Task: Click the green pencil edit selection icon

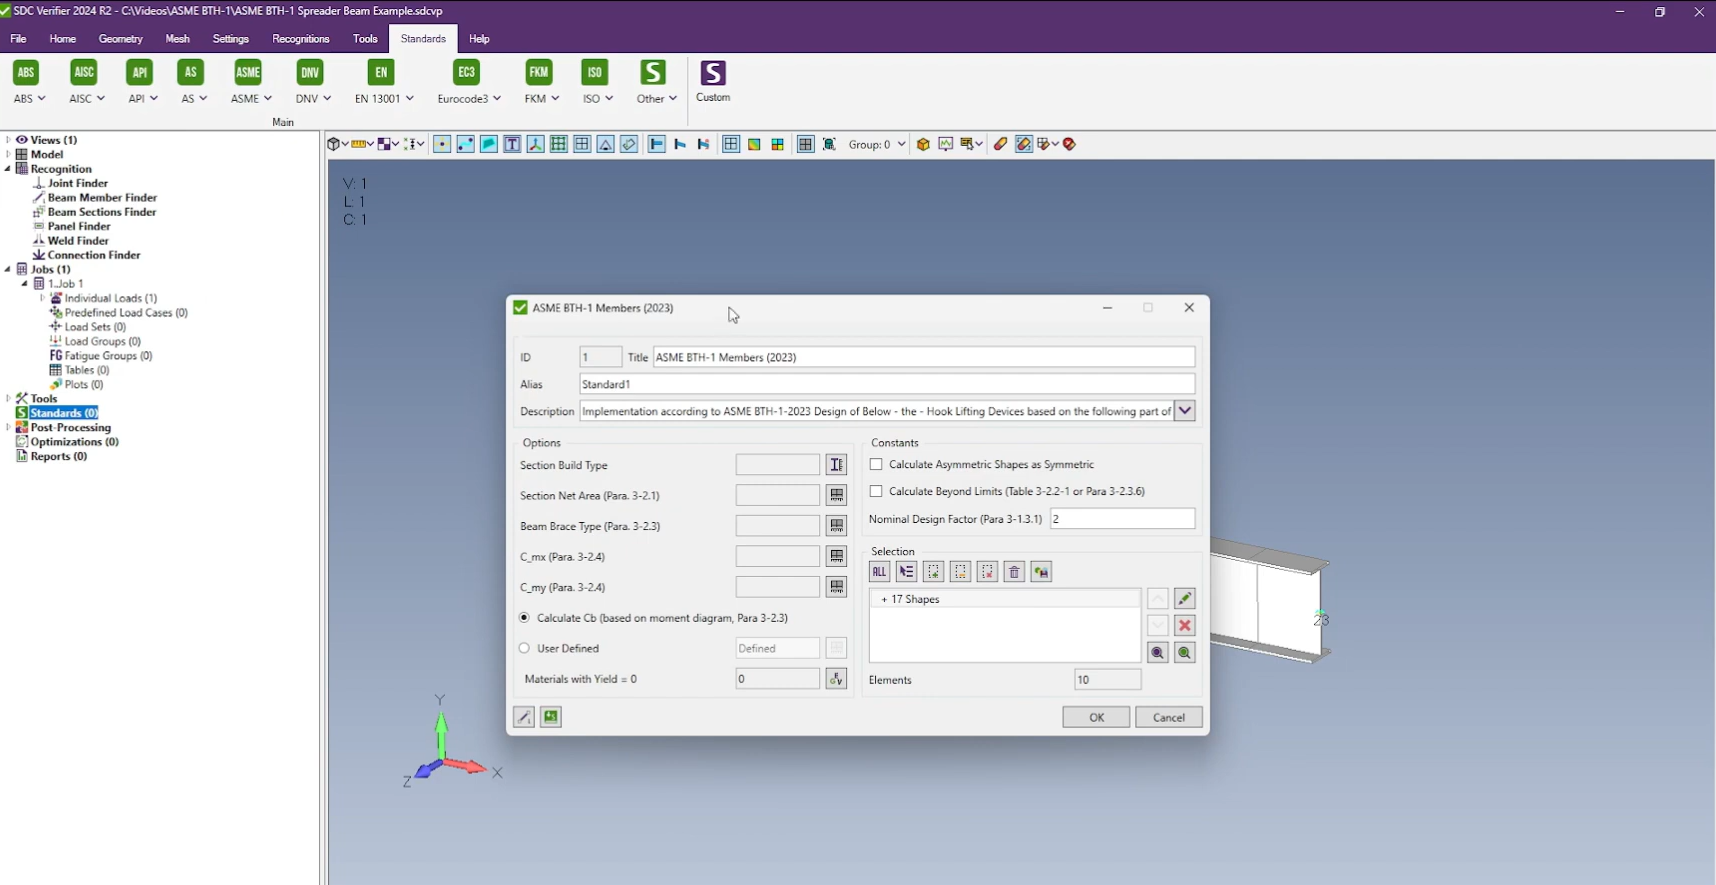Action: 1185,599
